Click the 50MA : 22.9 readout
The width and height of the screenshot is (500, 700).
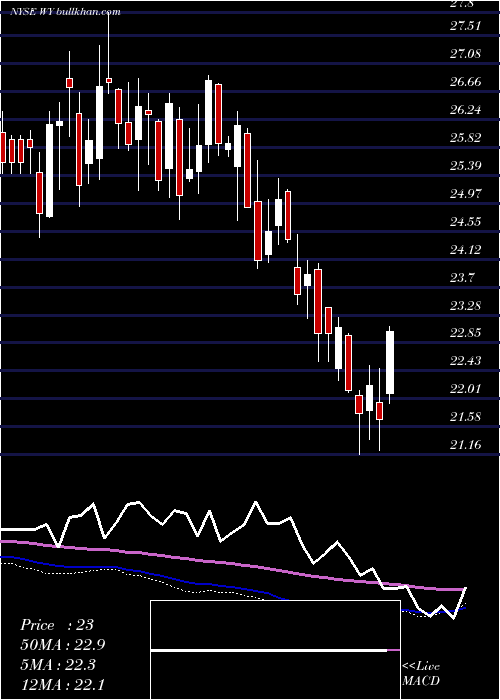click(x=62, y=645)
